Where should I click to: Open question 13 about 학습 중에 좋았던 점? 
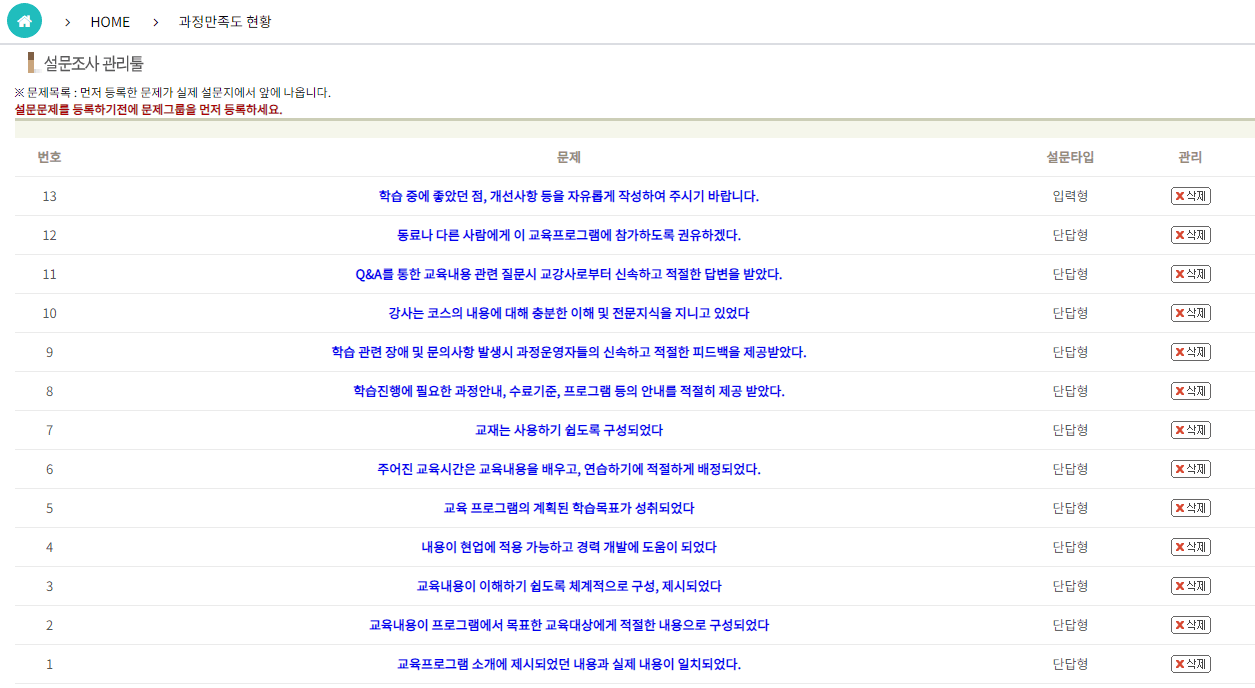568,196
